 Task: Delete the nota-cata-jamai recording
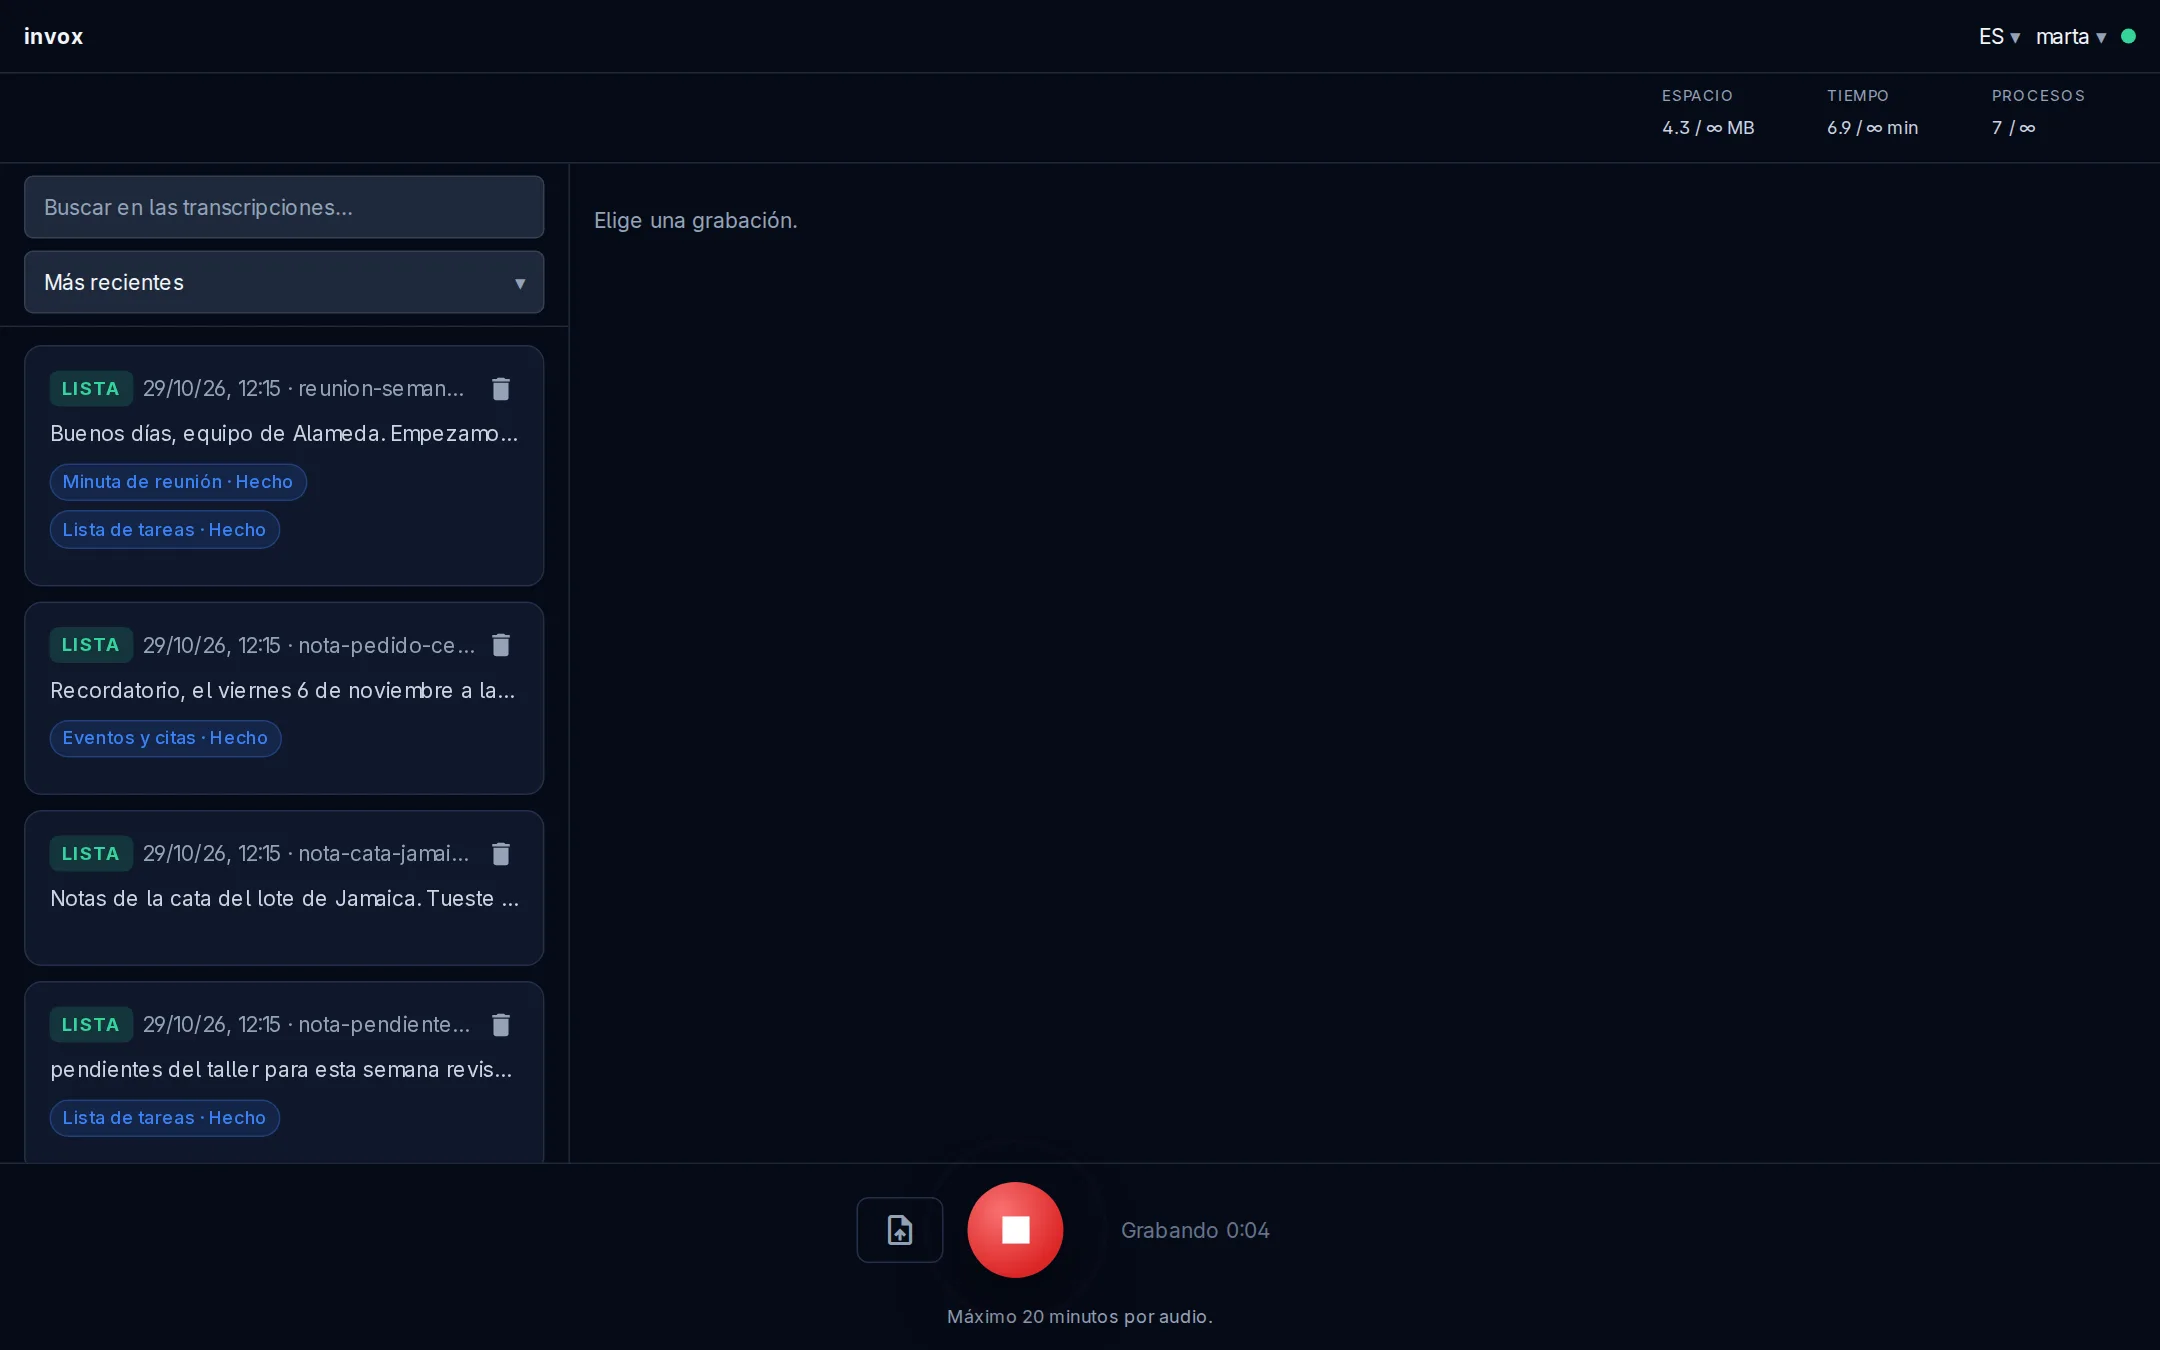(501, 854)
